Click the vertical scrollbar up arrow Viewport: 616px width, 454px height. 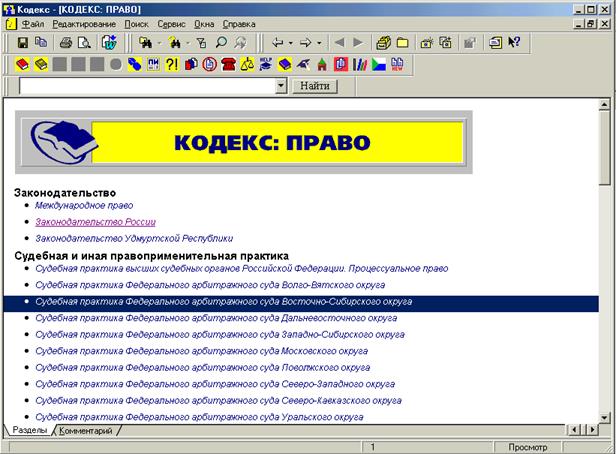[x=604, y=104]
